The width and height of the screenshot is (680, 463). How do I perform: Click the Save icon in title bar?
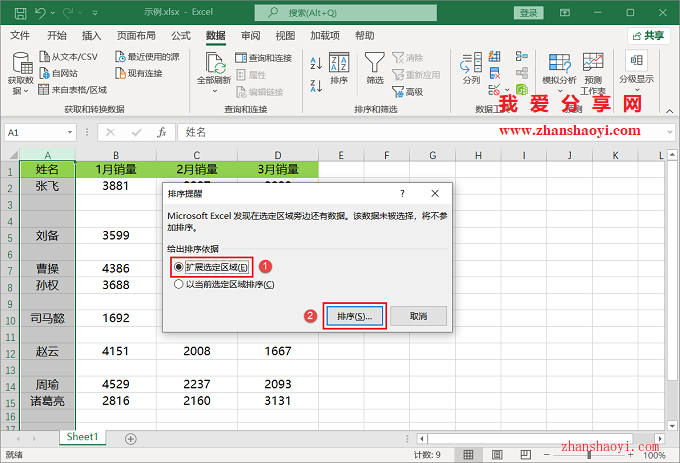click(20, 13)
